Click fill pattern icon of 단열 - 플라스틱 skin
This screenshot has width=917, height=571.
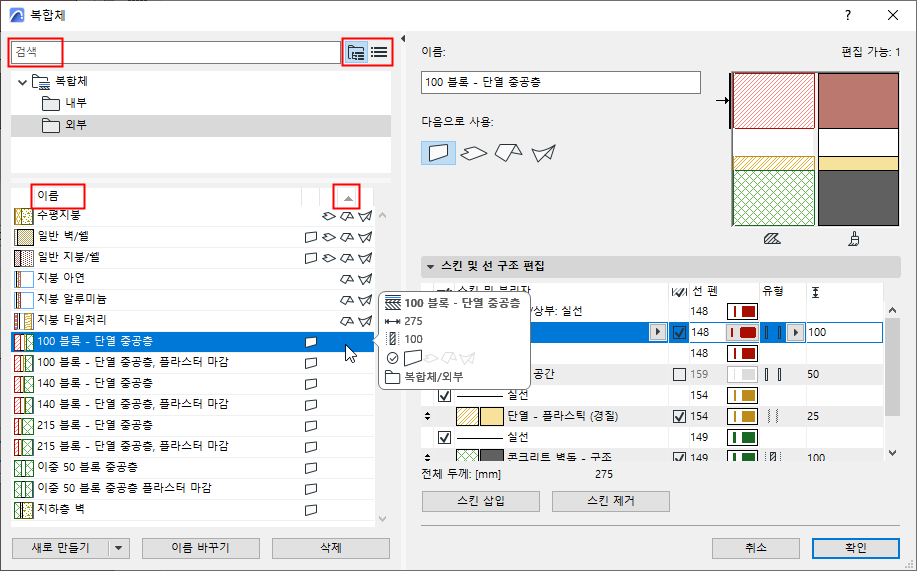pyautogui.click(x=467, y=416)
